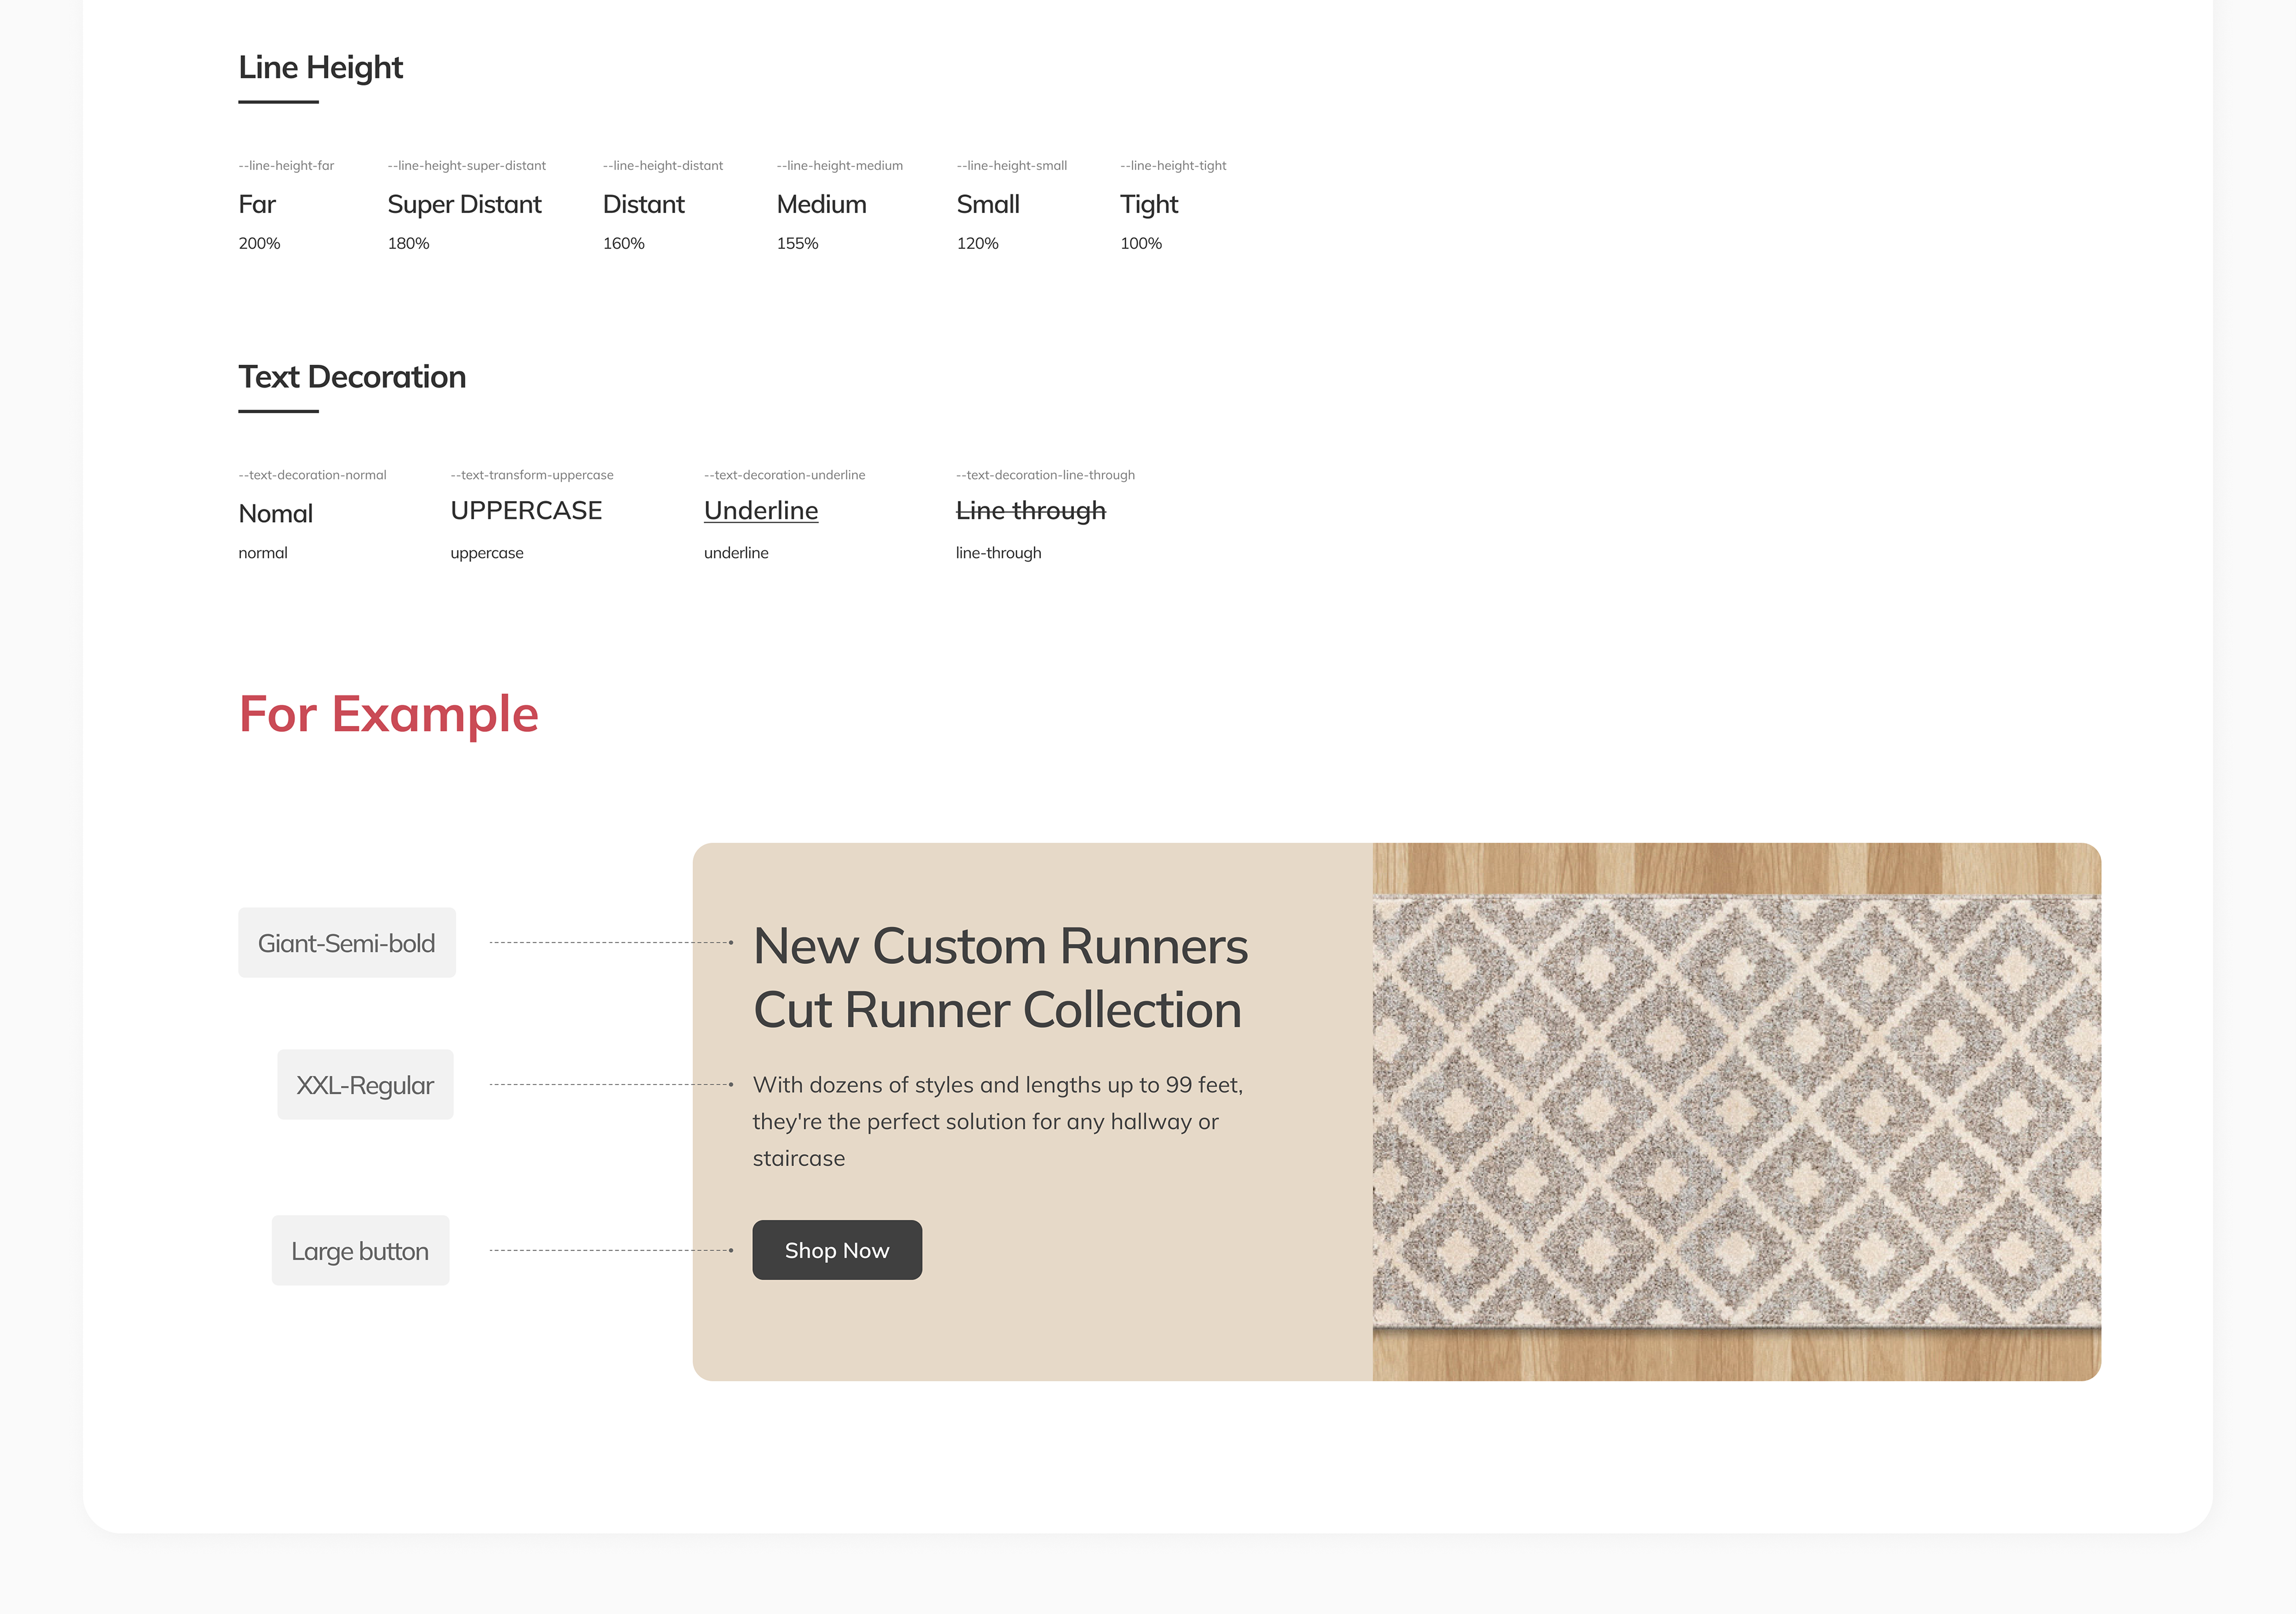
Task: Click the For Example heading
Action: click(388, 714)
